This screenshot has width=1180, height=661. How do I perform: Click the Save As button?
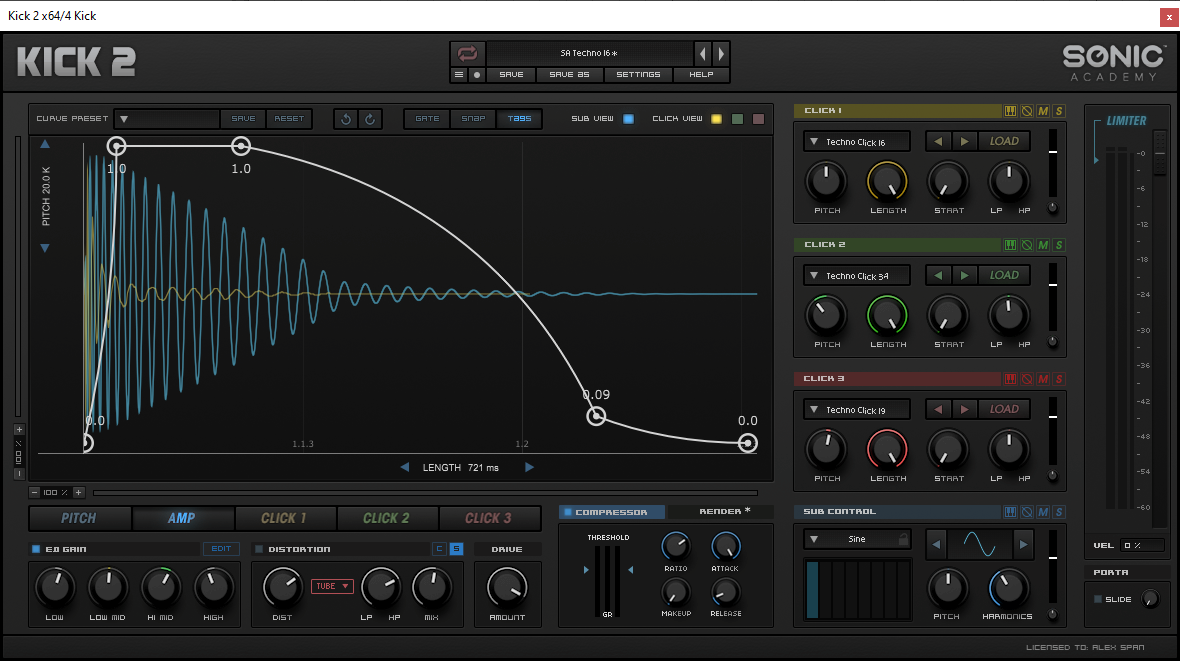click(569, 75)
